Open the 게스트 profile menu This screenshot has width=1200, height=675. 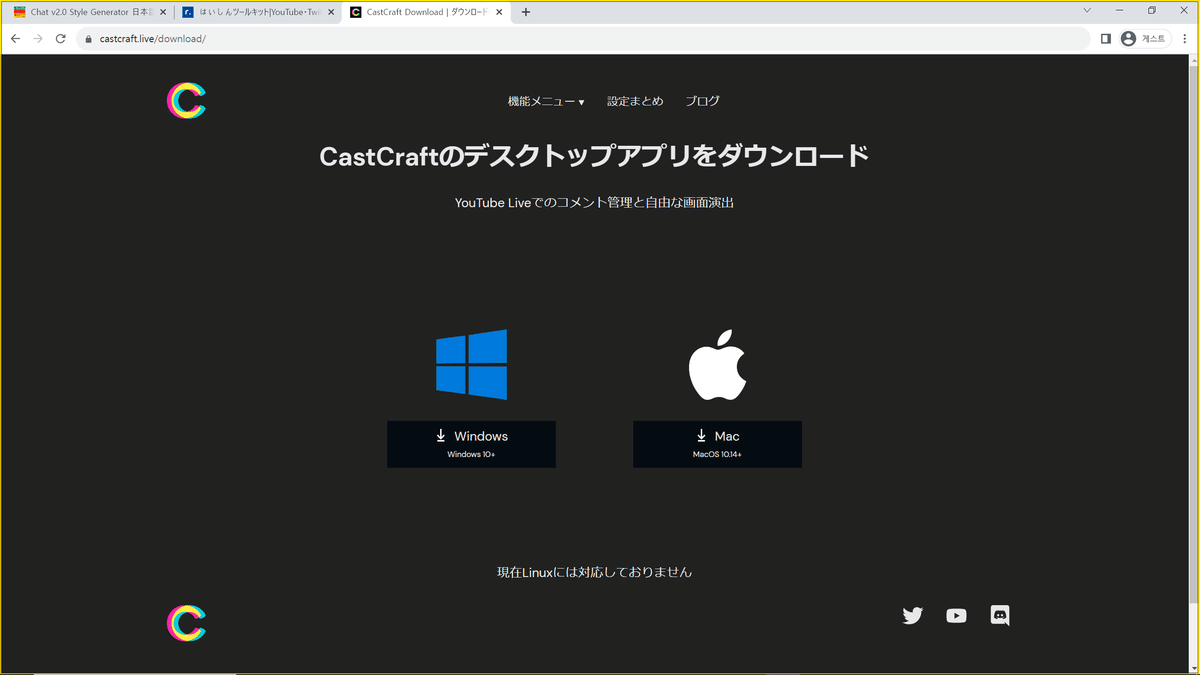(1144, 39)
